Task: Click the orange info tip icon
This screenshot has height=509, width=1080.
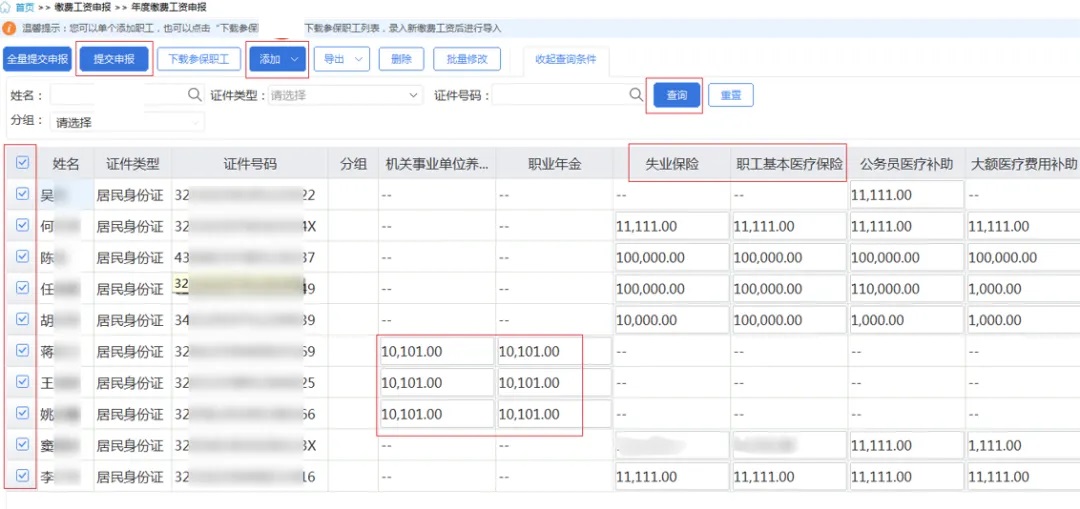Action: click(x=9, y=29)
